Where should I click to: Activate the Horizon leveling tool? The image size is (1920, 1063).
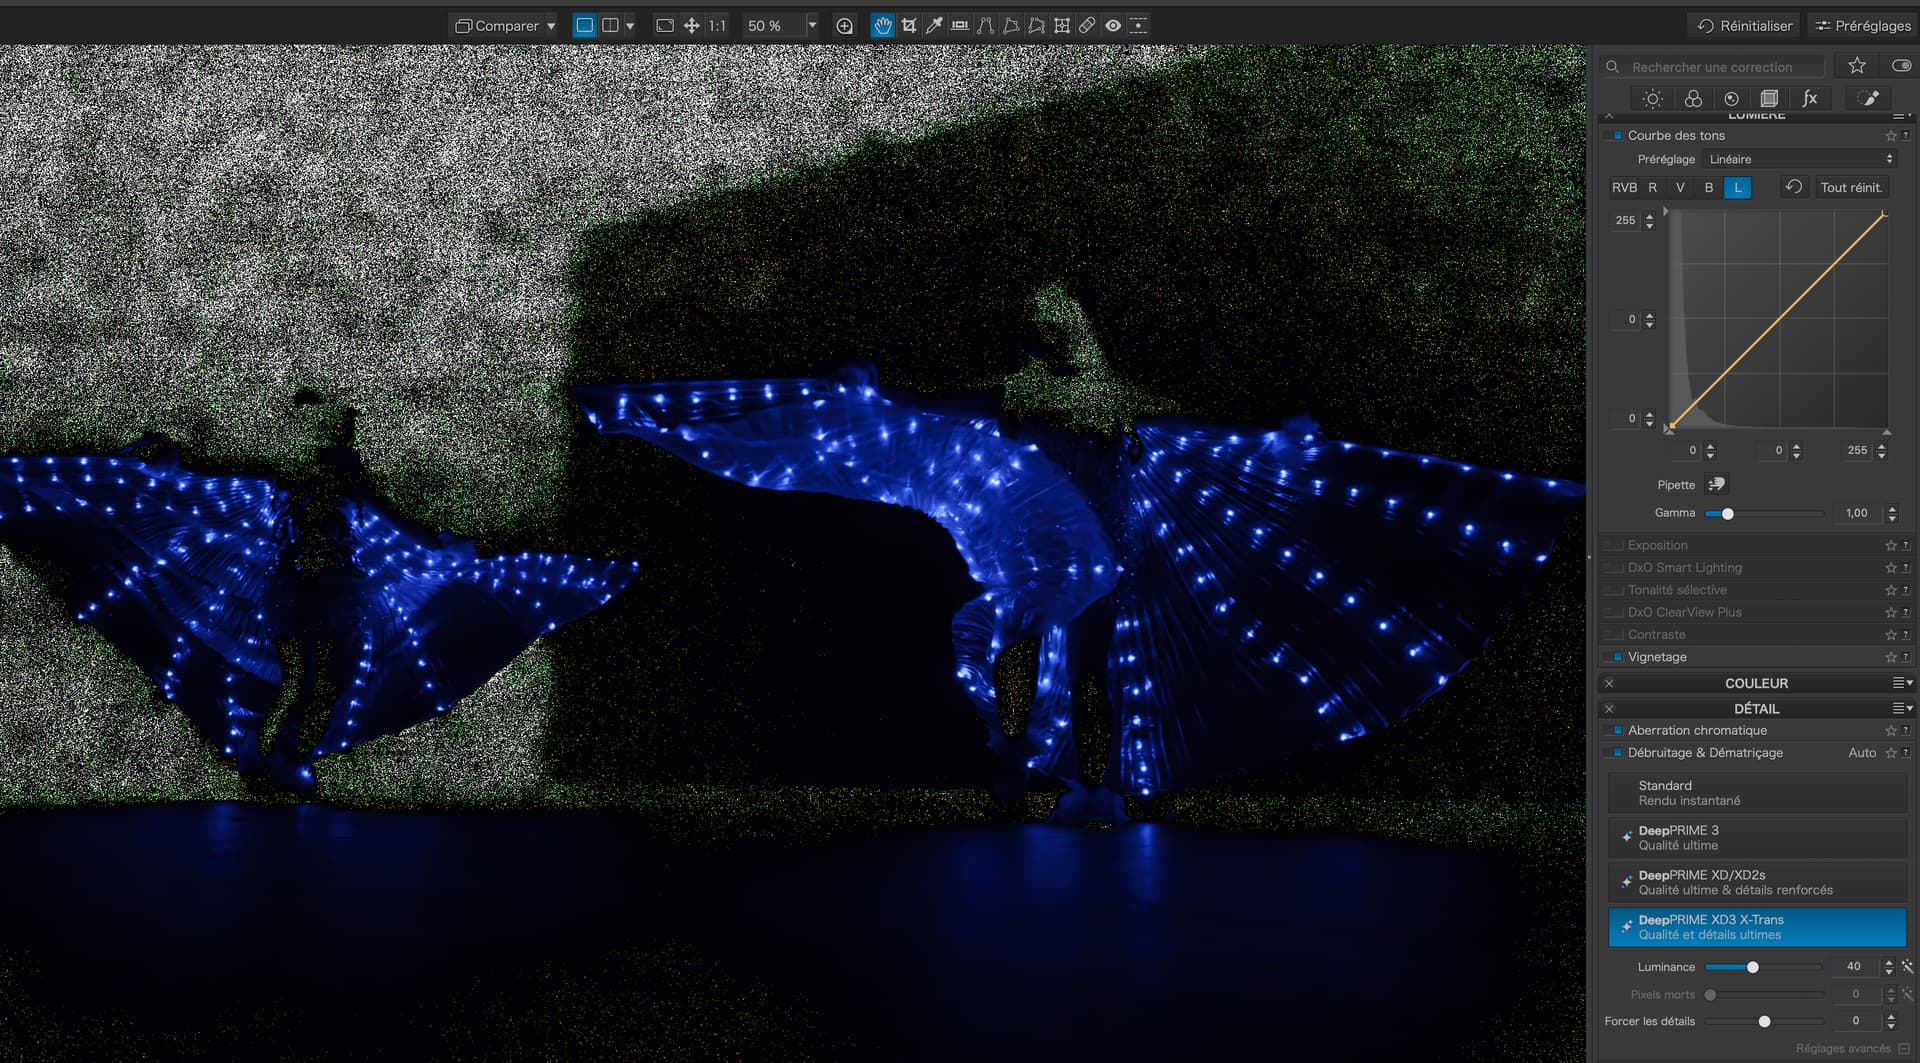coord(960,26)
